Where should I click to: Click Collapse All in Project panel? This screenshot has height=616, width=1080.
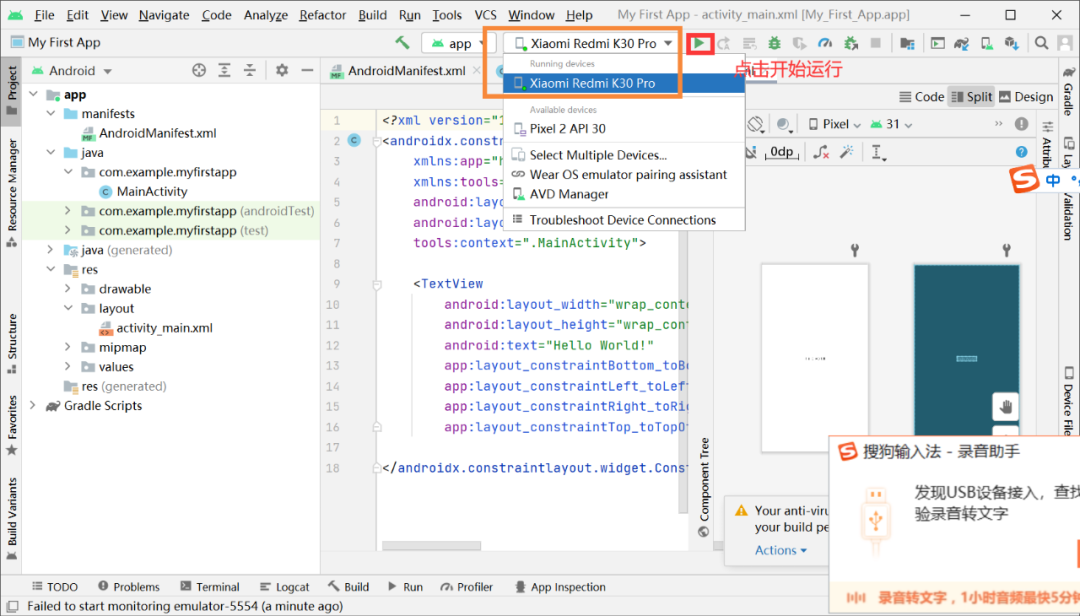250,70
